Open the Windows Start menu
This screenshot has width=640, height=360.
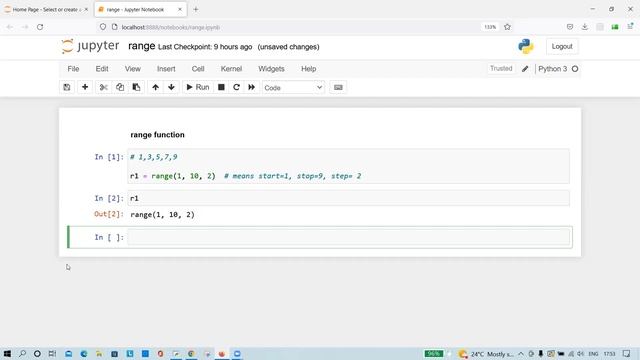coord(7,353)
